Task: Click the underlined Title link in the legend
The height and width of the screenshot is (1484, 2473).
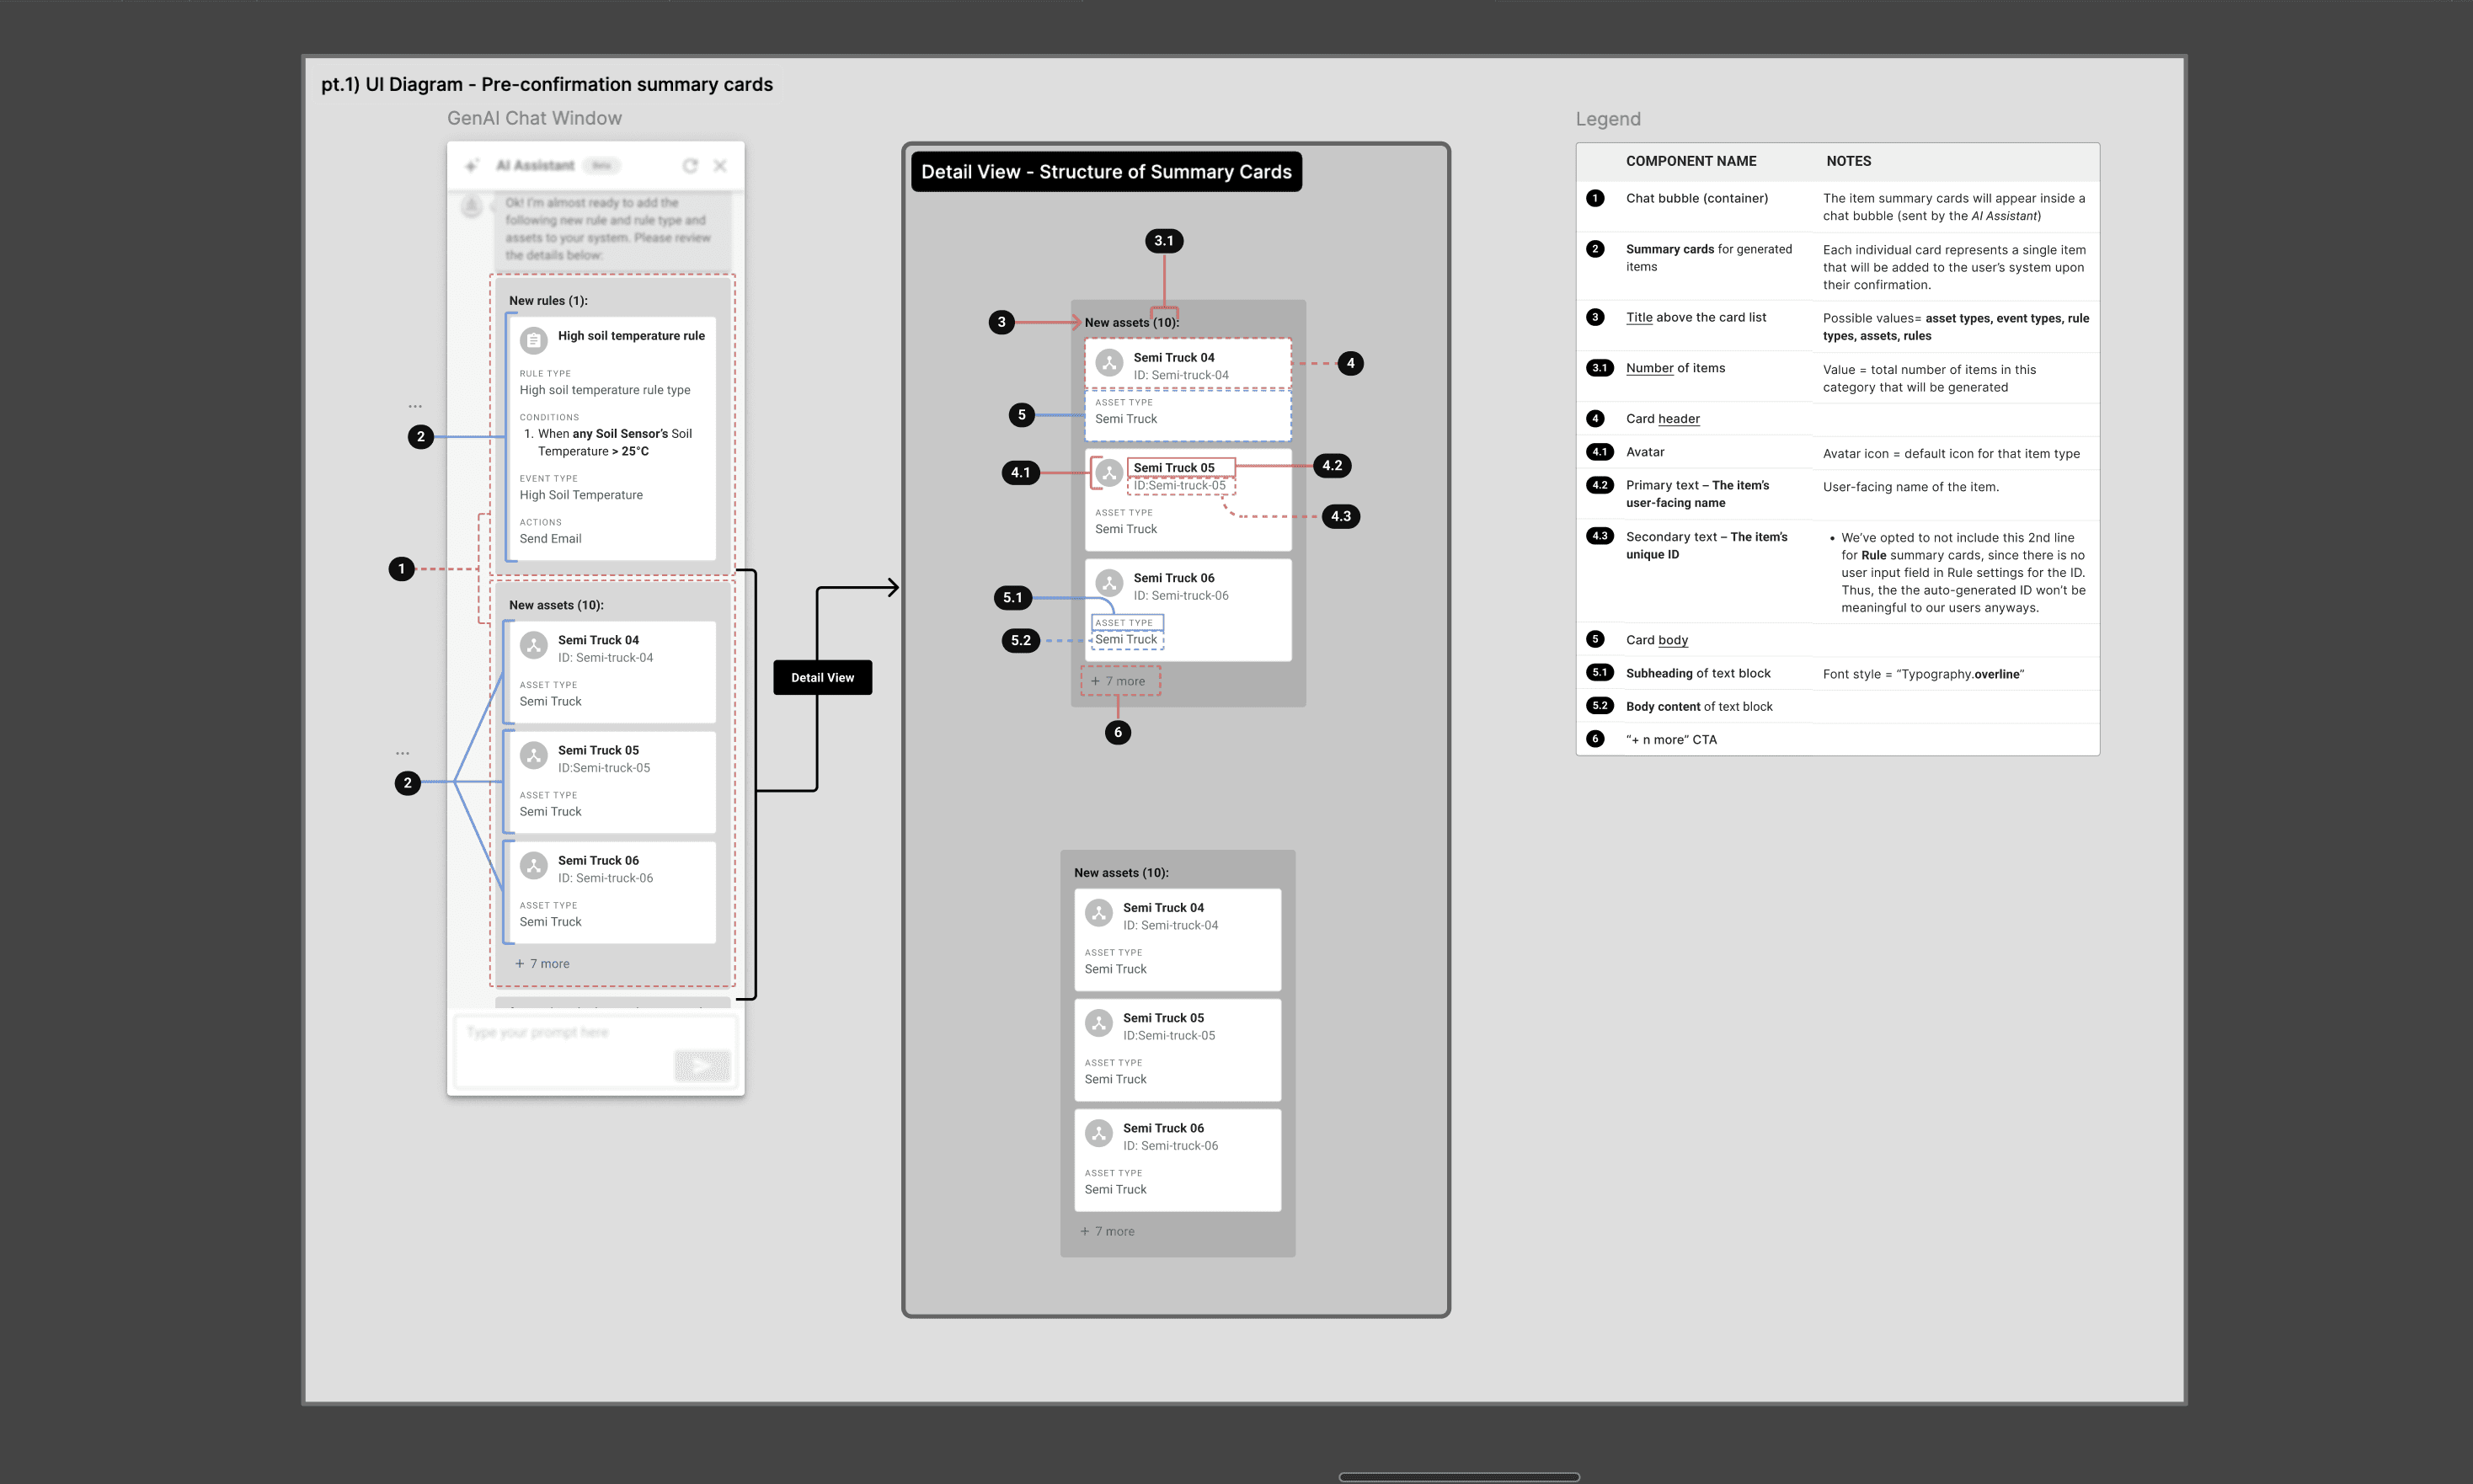Action: (x=1639, y=318)
